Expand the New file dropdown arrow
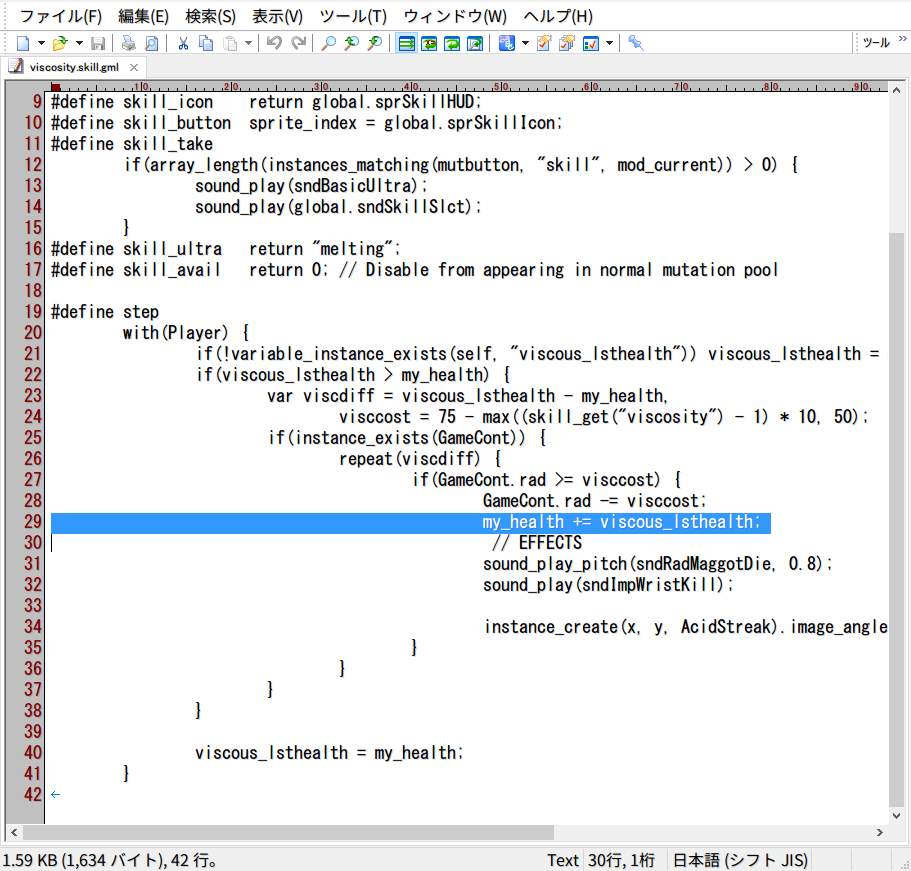This screenshot has width=911, height=871. tap(41, 43)
